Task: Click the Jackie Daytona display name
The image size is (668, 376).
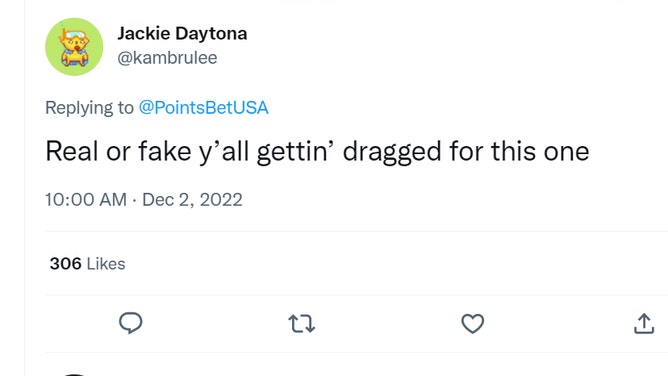Action: (x=182, y=33)
